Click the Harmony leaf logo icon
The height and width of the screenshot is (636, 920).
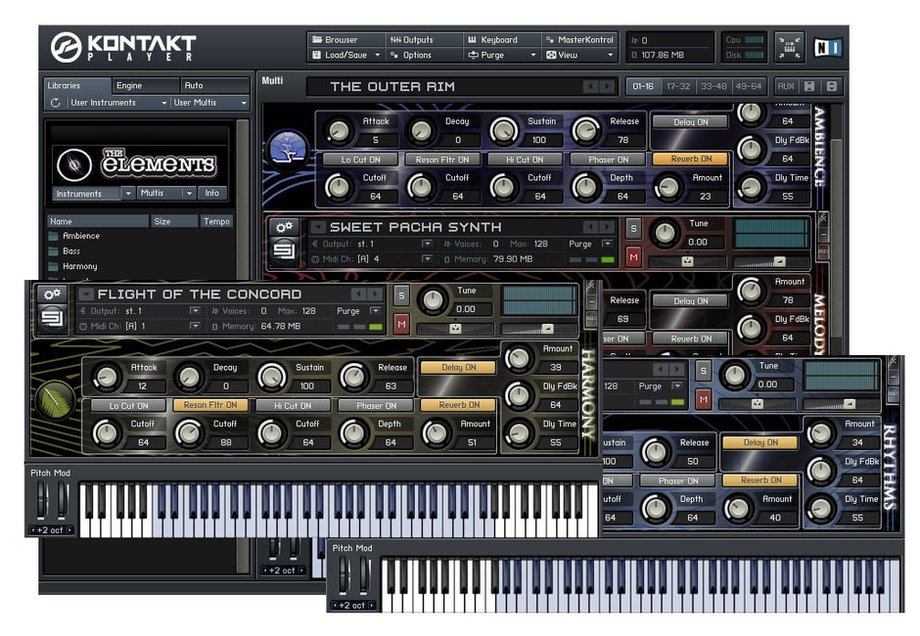click(x=55, y=400)
